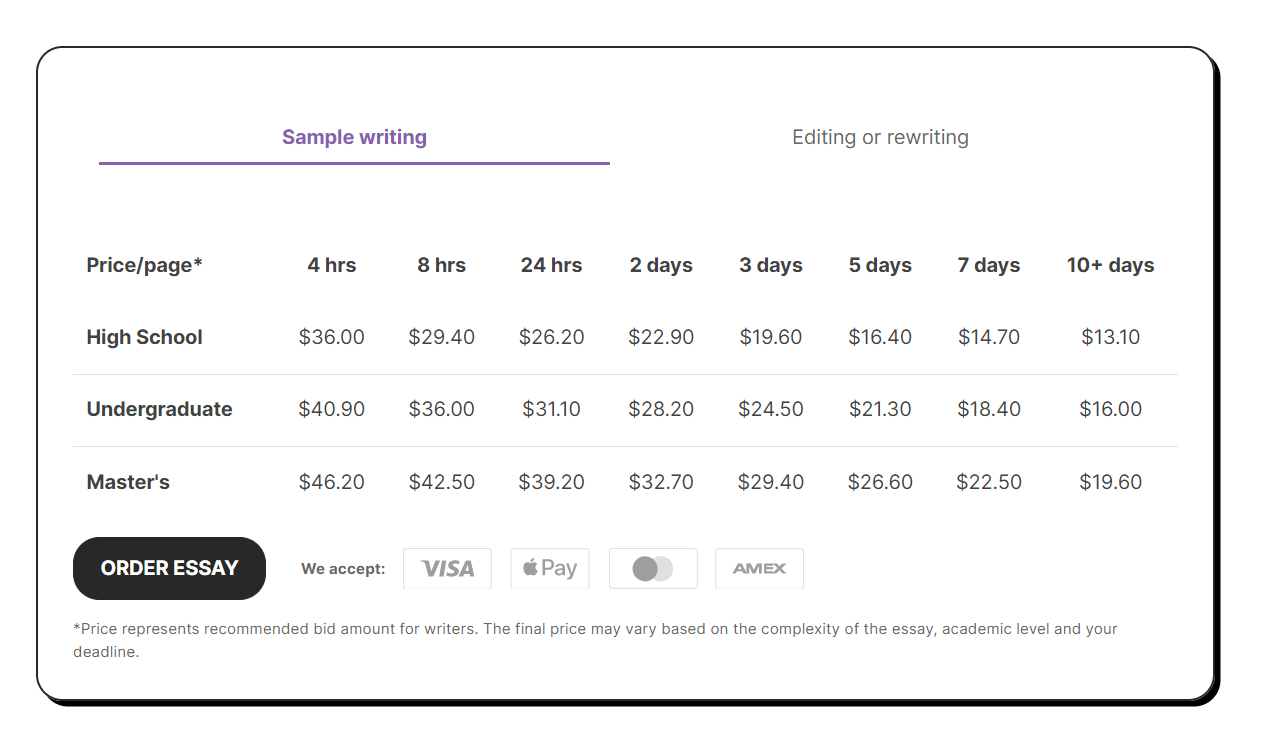Choose High School 10+ days price $13.10
The height and width of the screenshot is (752, 1270).
point(1110,337)
